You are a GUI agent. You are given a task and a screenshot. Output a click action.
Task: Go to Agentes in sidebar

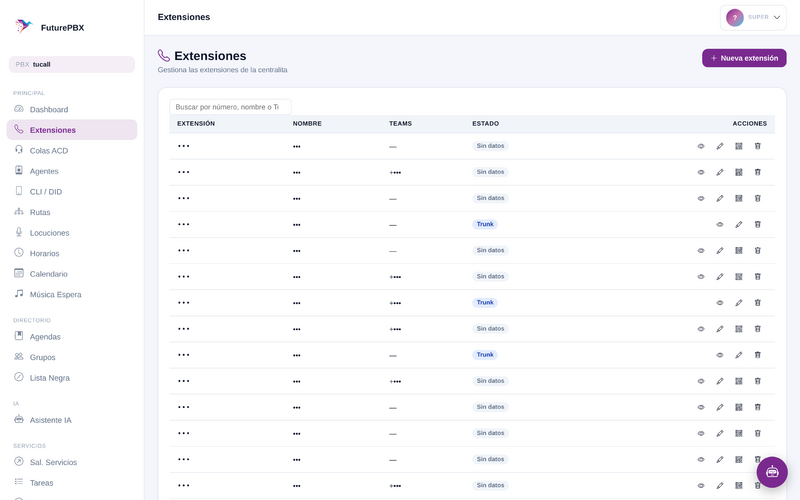[x=72, y=171]
